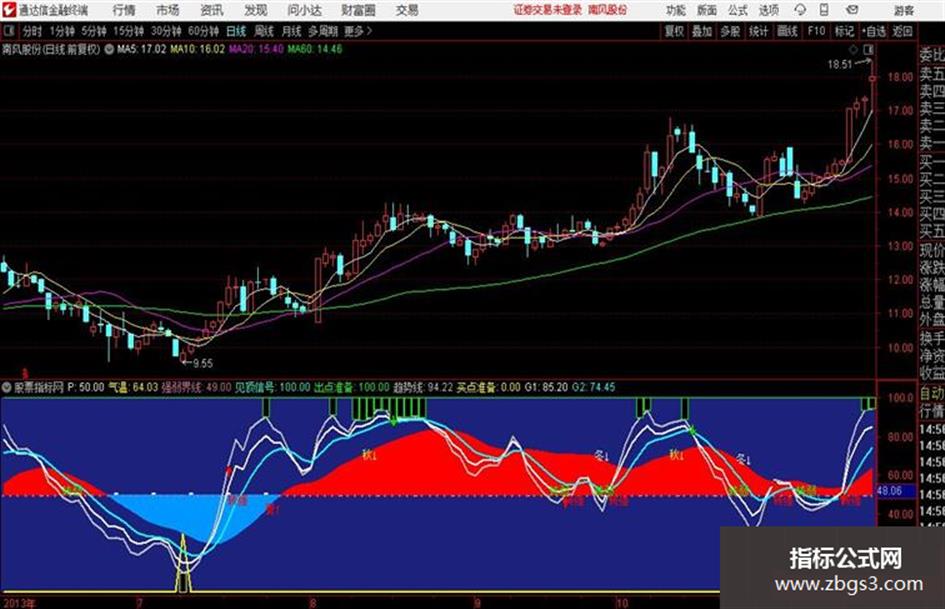945x609 pixels.
Task: Click the 18.51 high price label
Action: point(840,64)
